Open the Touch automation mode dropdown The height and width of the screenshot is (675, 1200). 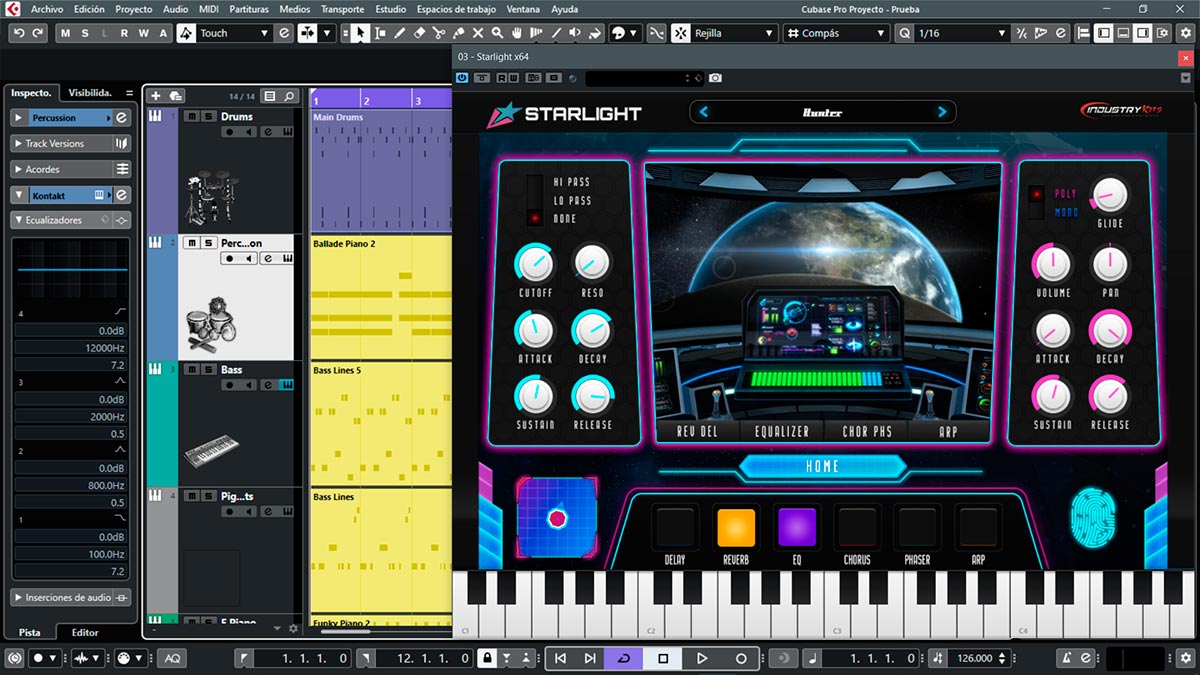235,33
